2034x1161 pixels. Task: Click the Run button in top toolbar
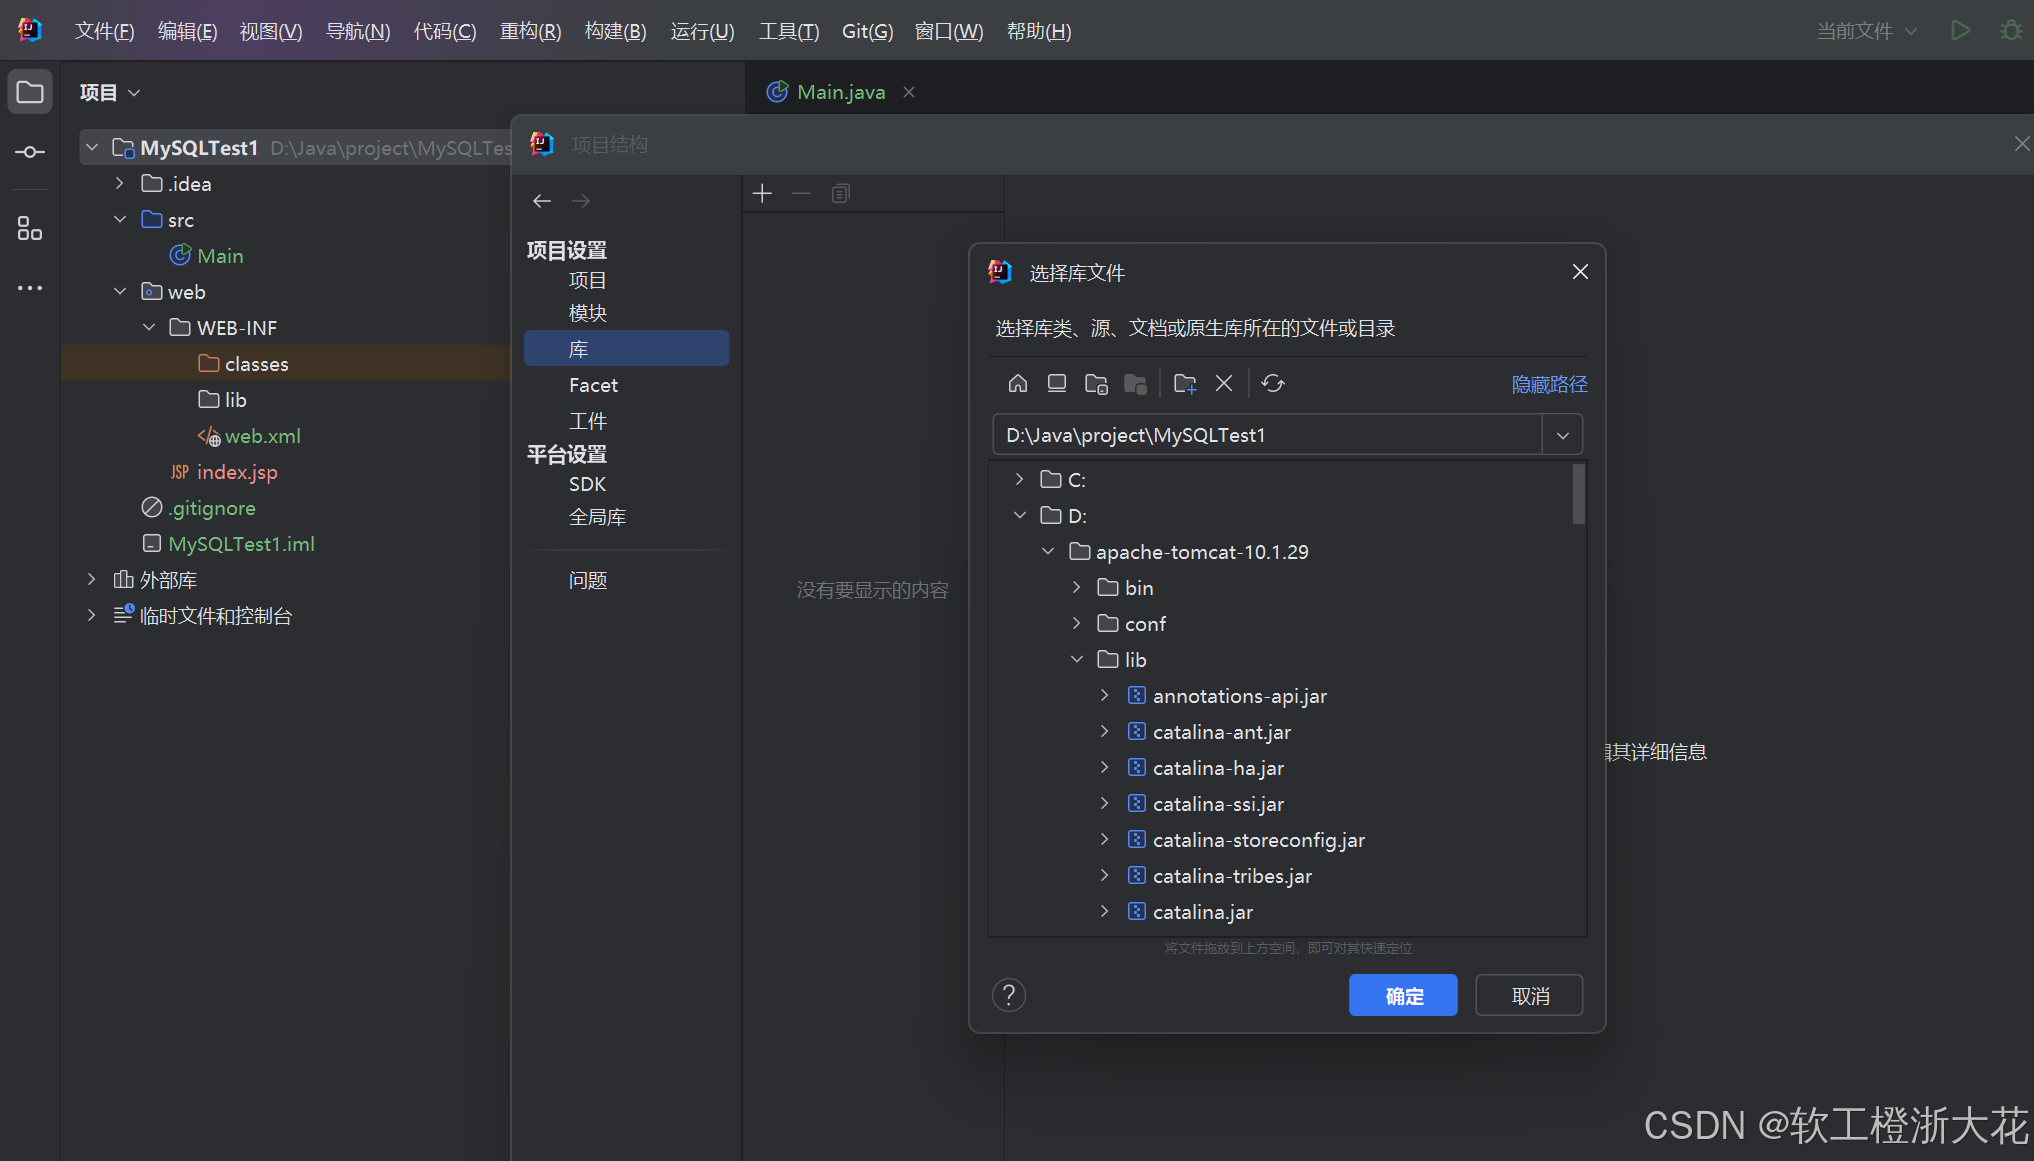pyautogui.click(x=1960, y=31)
